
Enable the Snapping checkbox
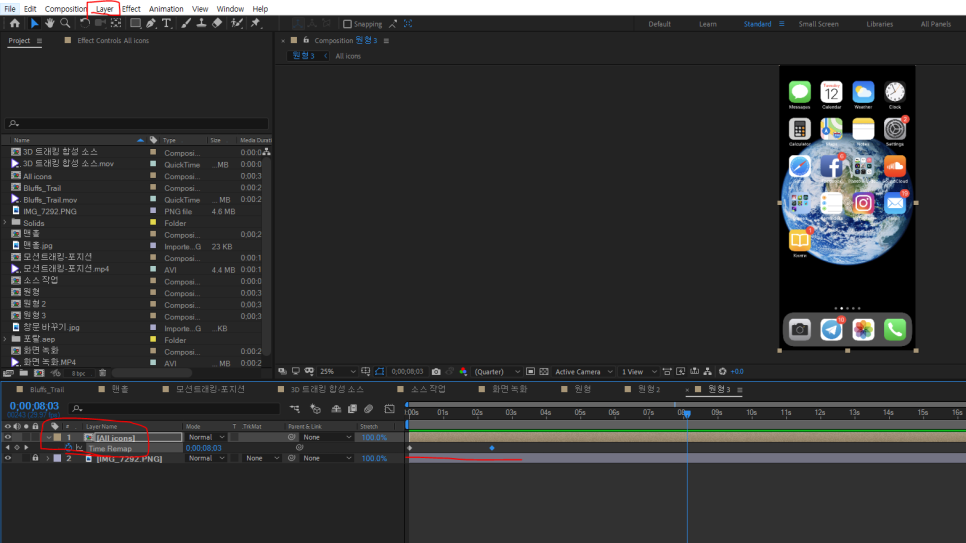coord(347,24)
